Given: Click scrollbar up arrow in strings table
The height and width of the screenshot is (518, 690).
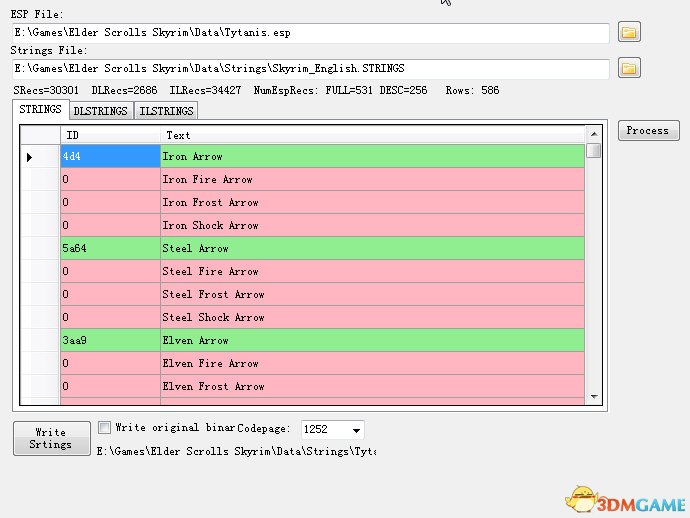Looking at the screenshot, I should (594, 134).
